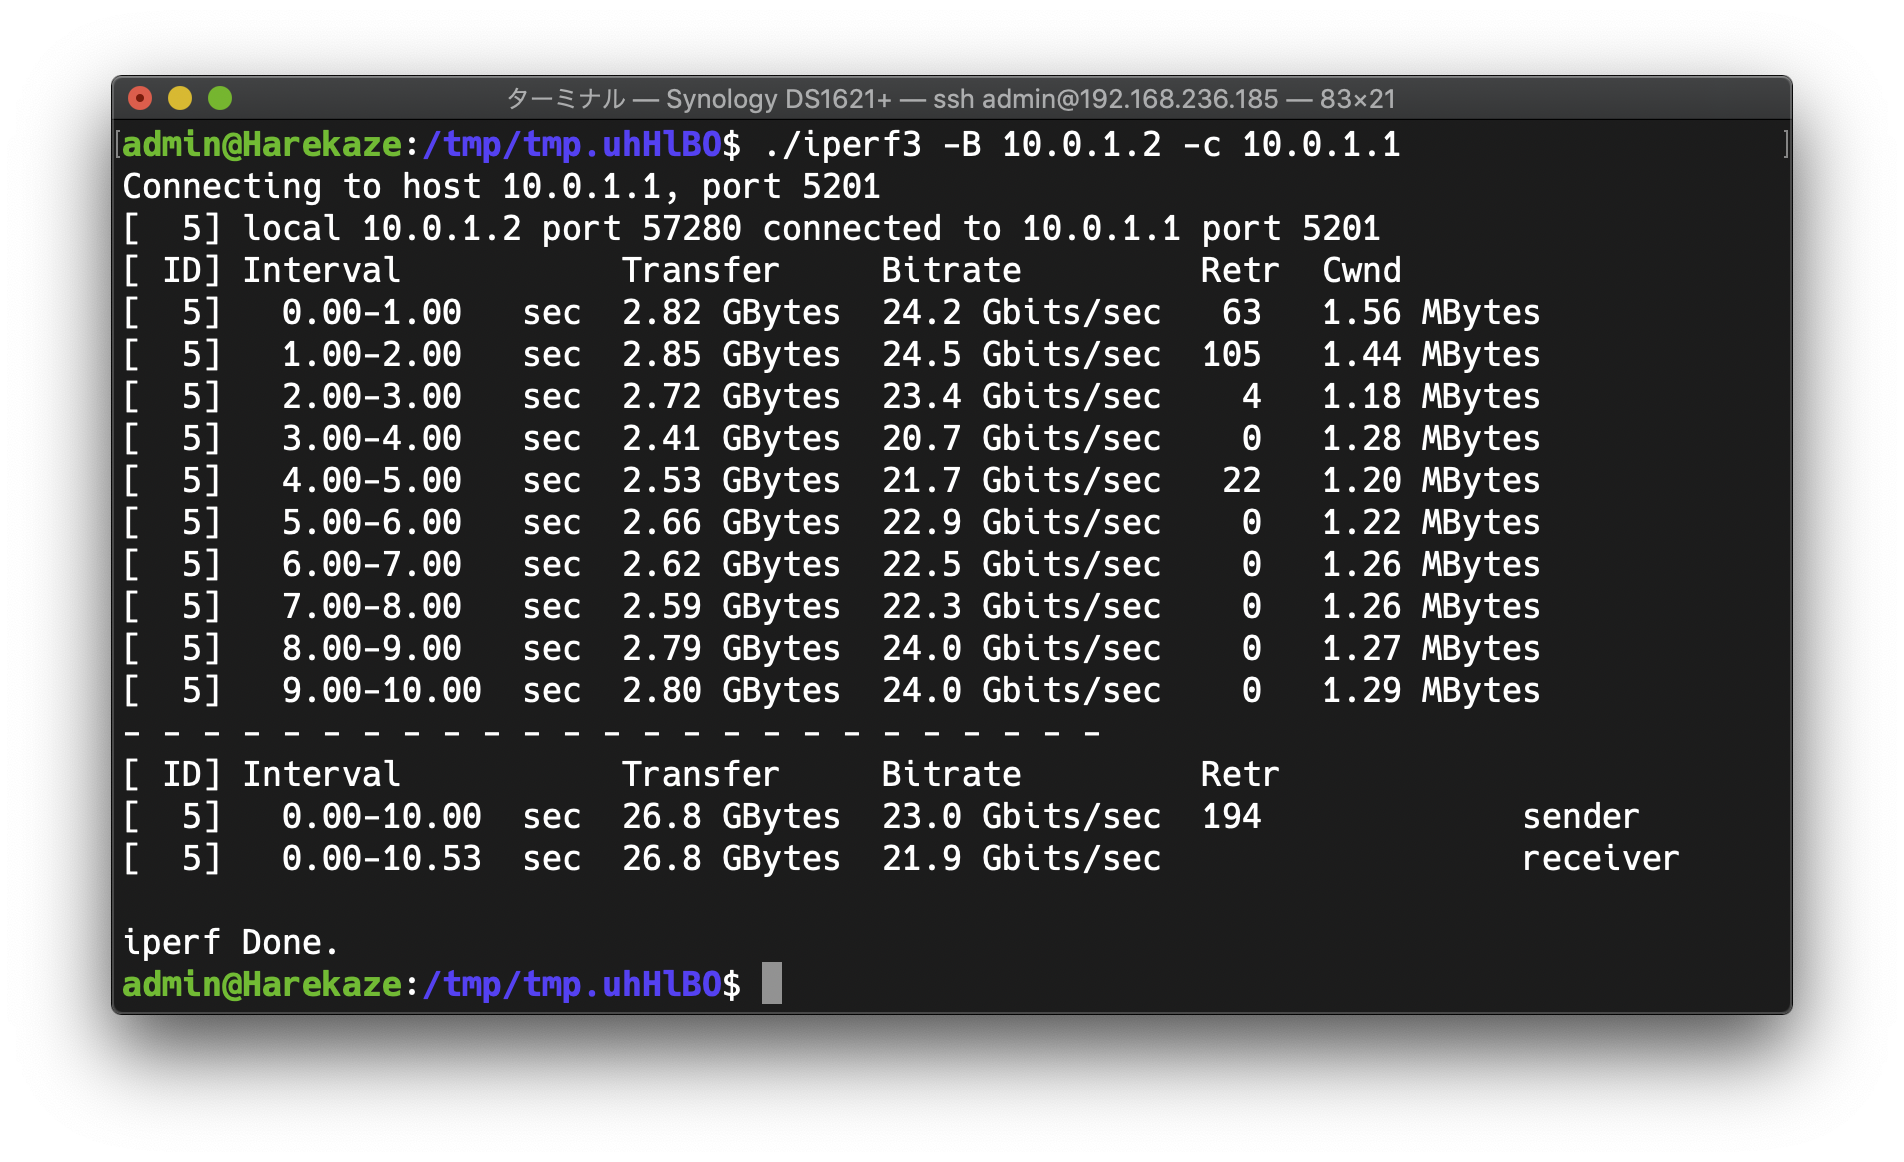Screen dimensions: 1904x1162
Task: Click the 'receiver' label
Action: coord(1601,859)
